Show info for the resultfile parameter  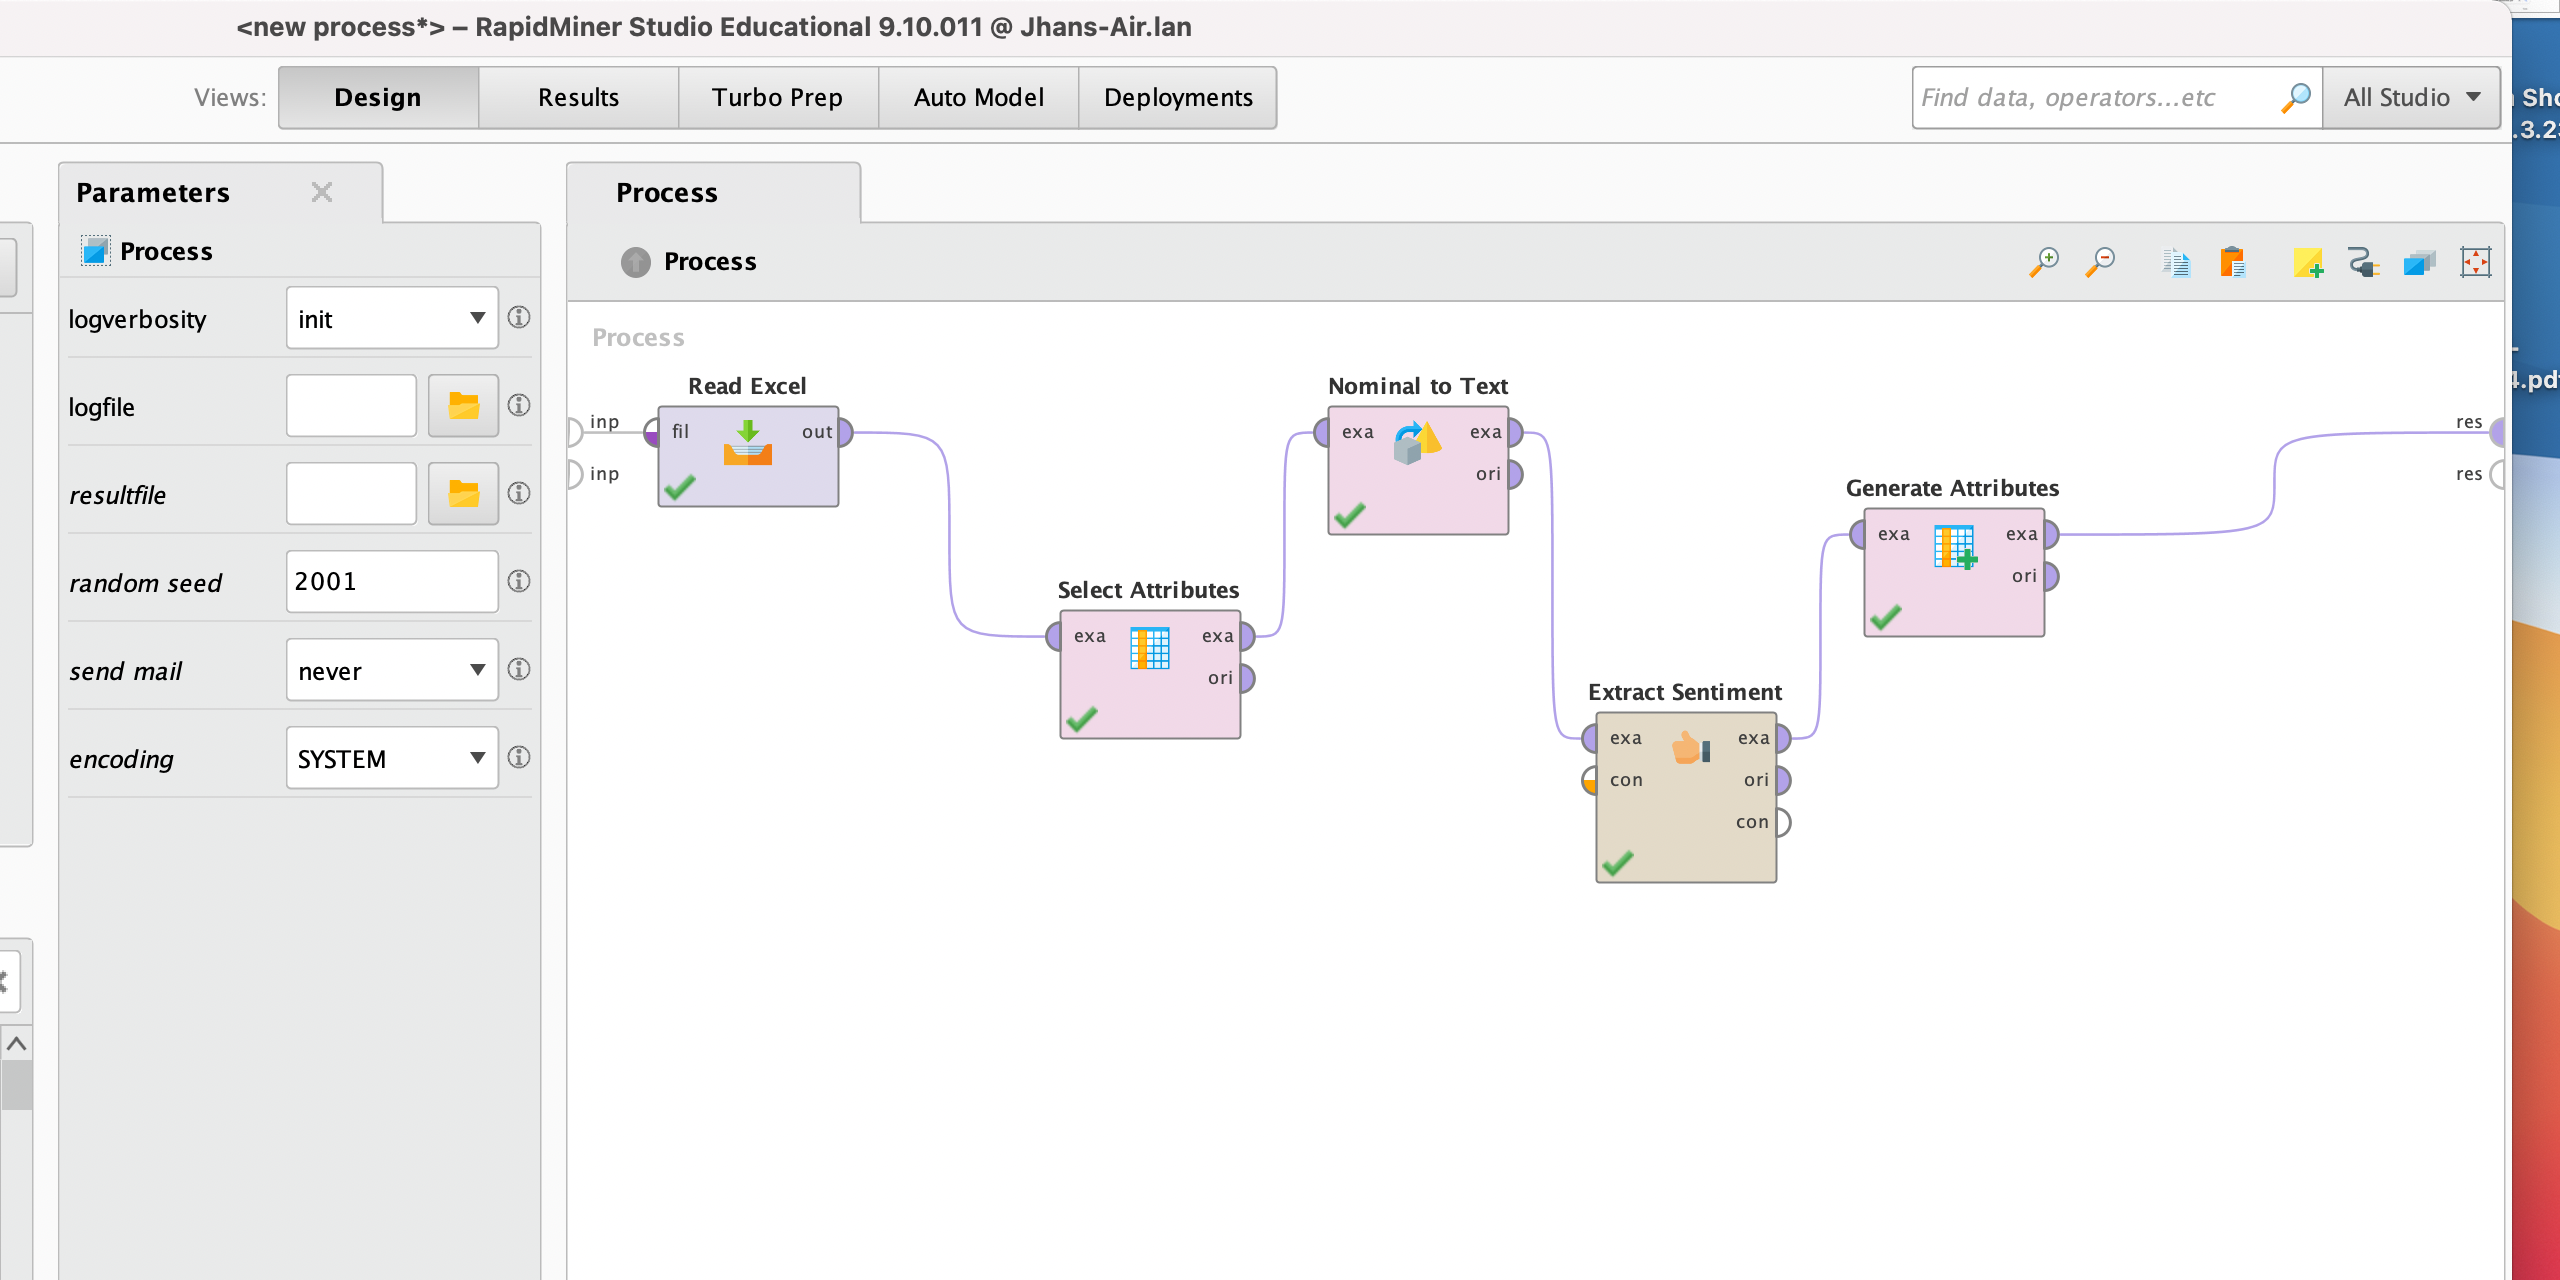pos(519,494)
